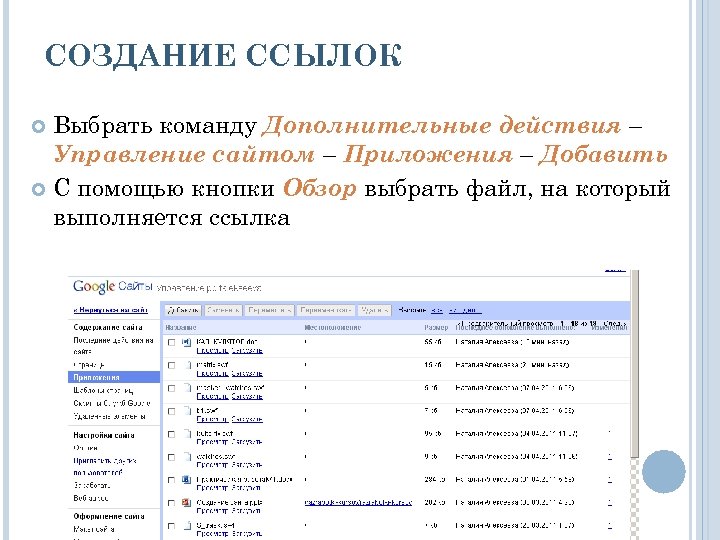This screenshot has height=540, width=720.
Task: Click the Ни одного select-none link
Action: pyautogui.click(x=465, y=310)
